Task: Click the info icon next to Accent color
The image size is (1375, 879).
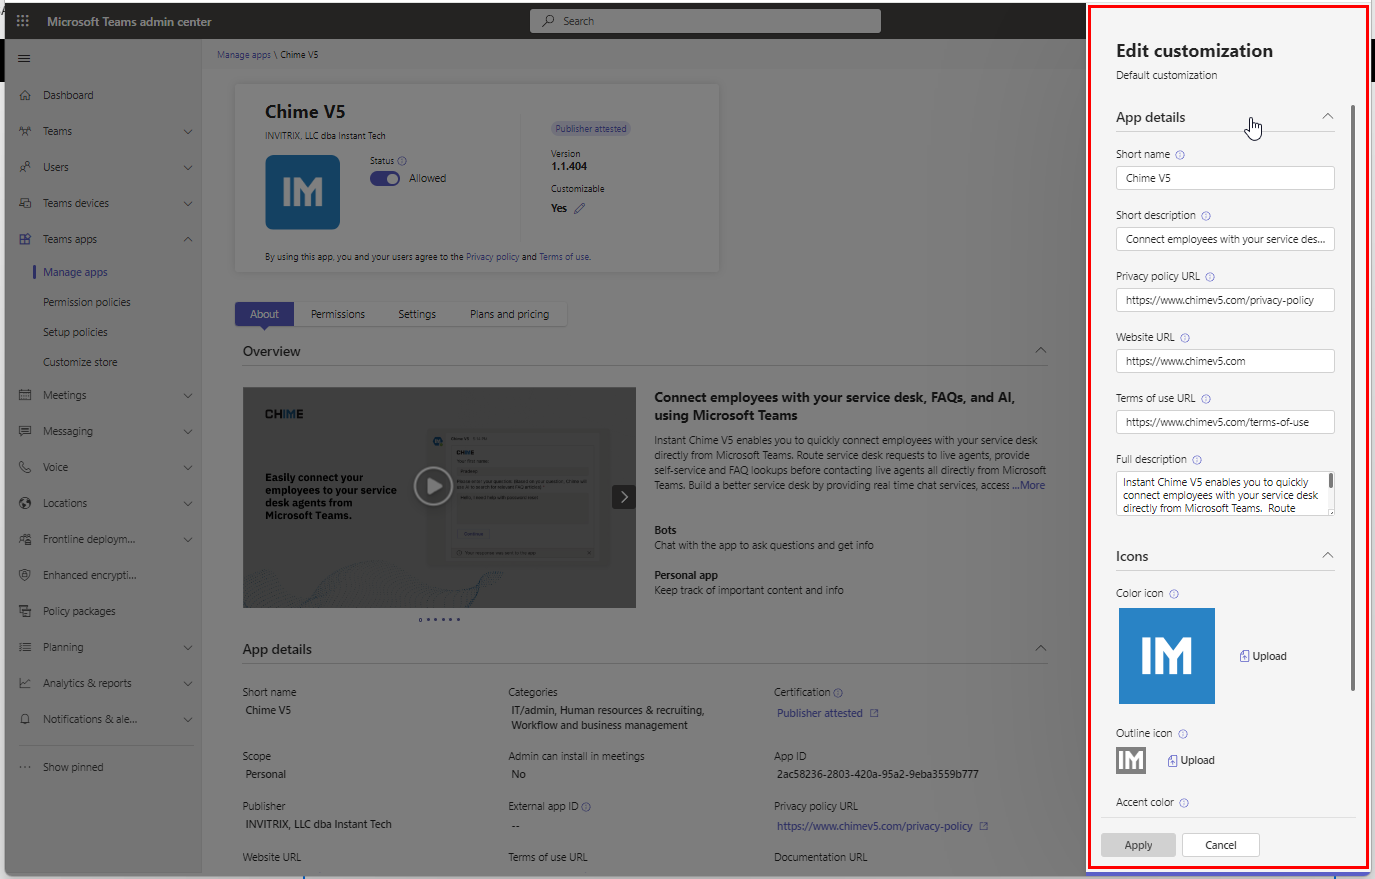Action: click(x=1184, y=803)
